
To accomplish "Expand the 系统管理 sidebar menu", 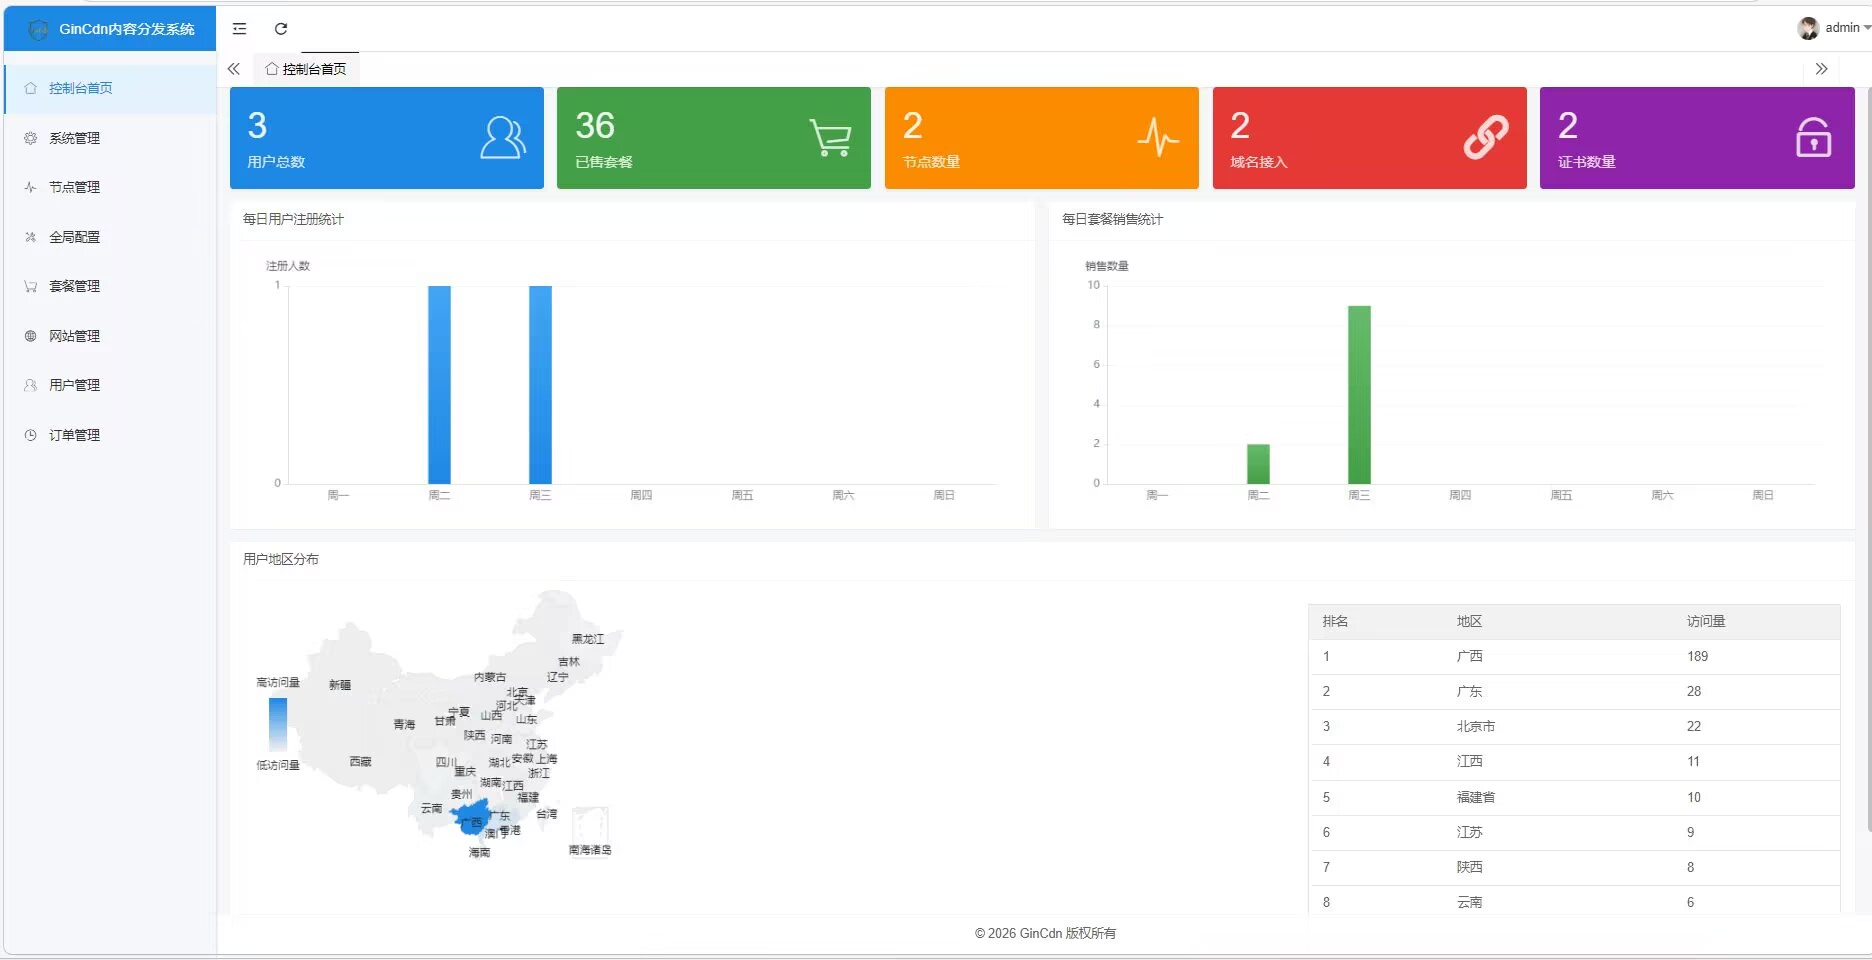I will [75, 138].
